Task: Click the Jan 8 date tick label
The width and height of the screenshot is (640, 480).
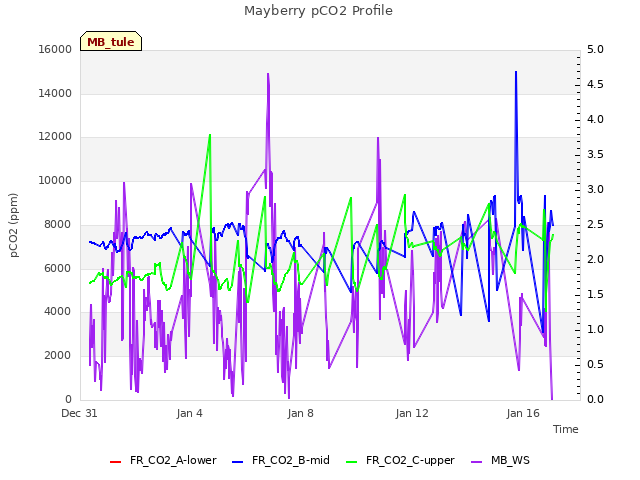Action: [300, 413]
